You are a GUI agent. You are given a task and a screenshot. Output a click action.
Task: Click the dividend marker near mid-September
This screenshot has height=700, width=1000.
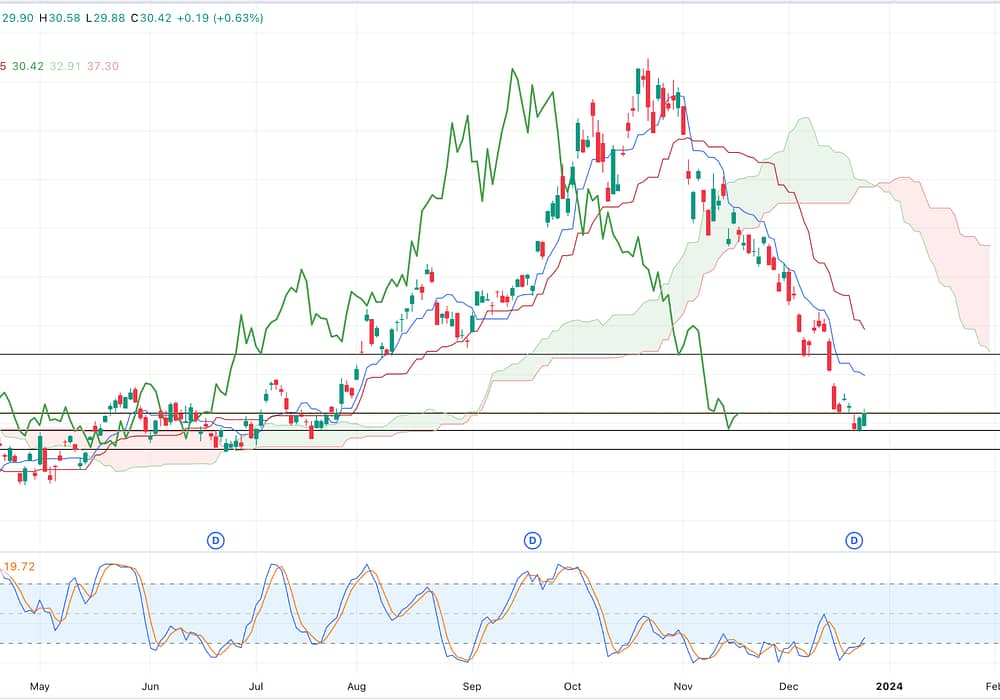point(533,541)
